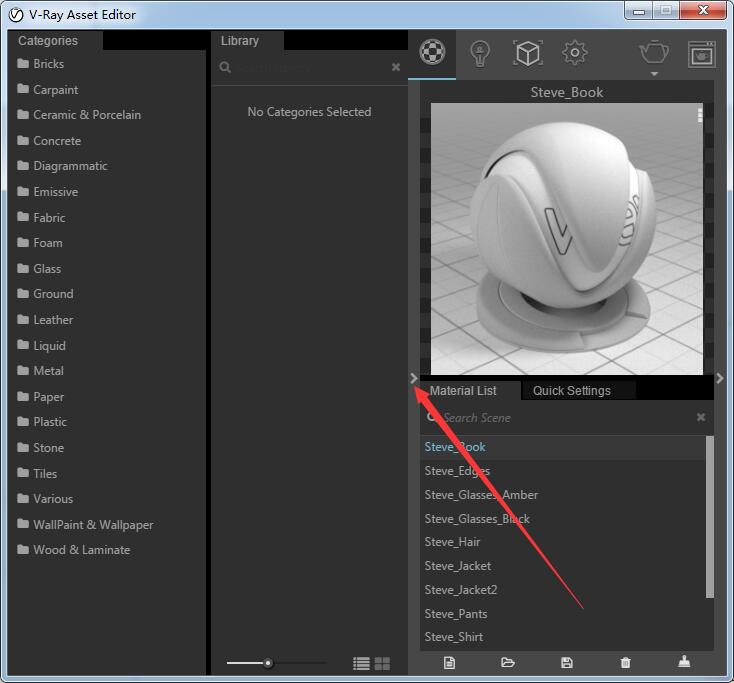Open the Leather category folder

[45, 320]
